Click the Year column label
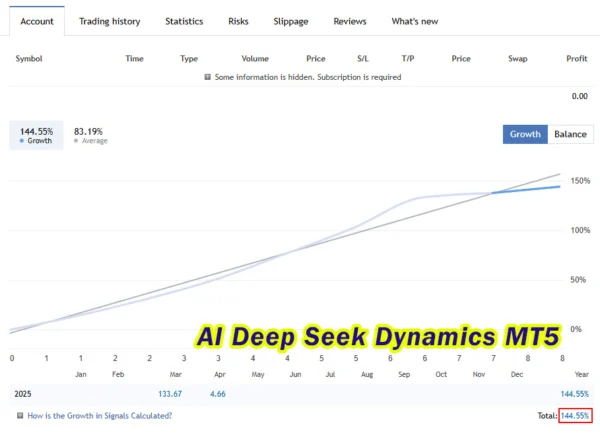Screen dimensions: 600x435 [581, 374]
